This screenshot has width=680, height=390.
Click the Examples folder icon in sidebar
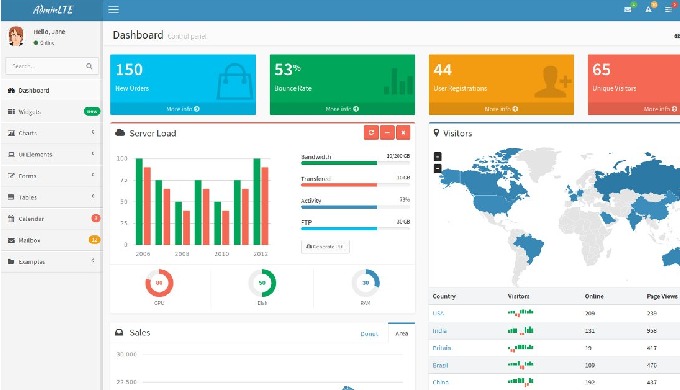[x=11, y=262]
